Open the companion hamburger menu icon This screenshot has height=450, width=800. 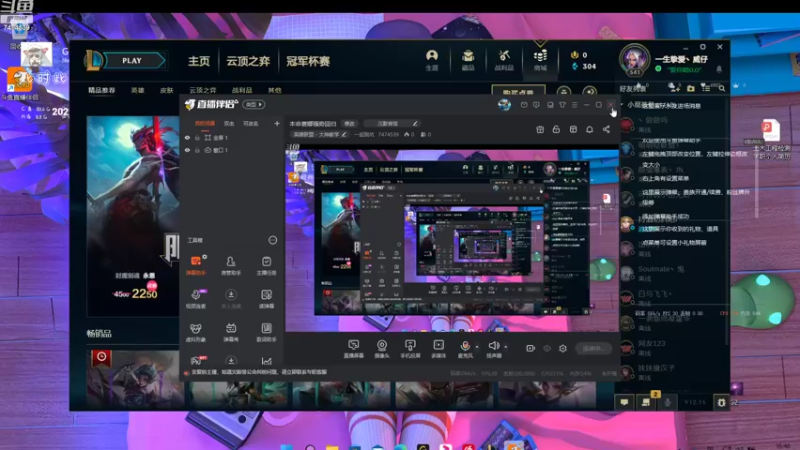coord(574,105)
